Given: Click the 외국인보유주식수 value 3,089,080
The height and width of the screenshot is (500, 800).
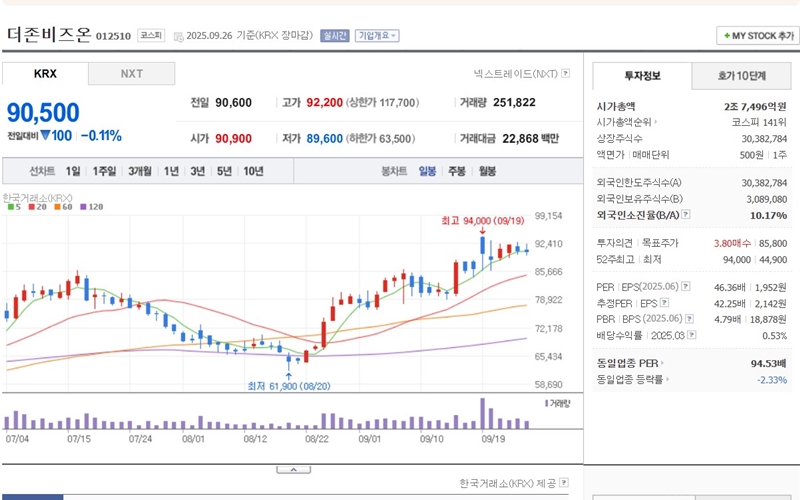Looking at the screenshot, I should pyautogui.click(x=766, y=199).
